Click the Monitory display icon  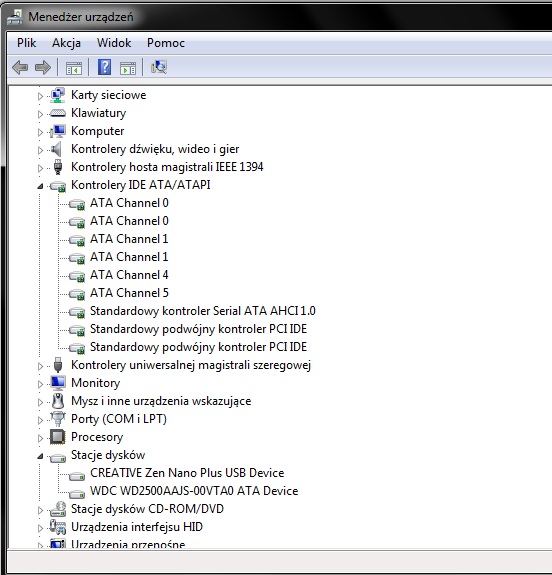(58, 383)
